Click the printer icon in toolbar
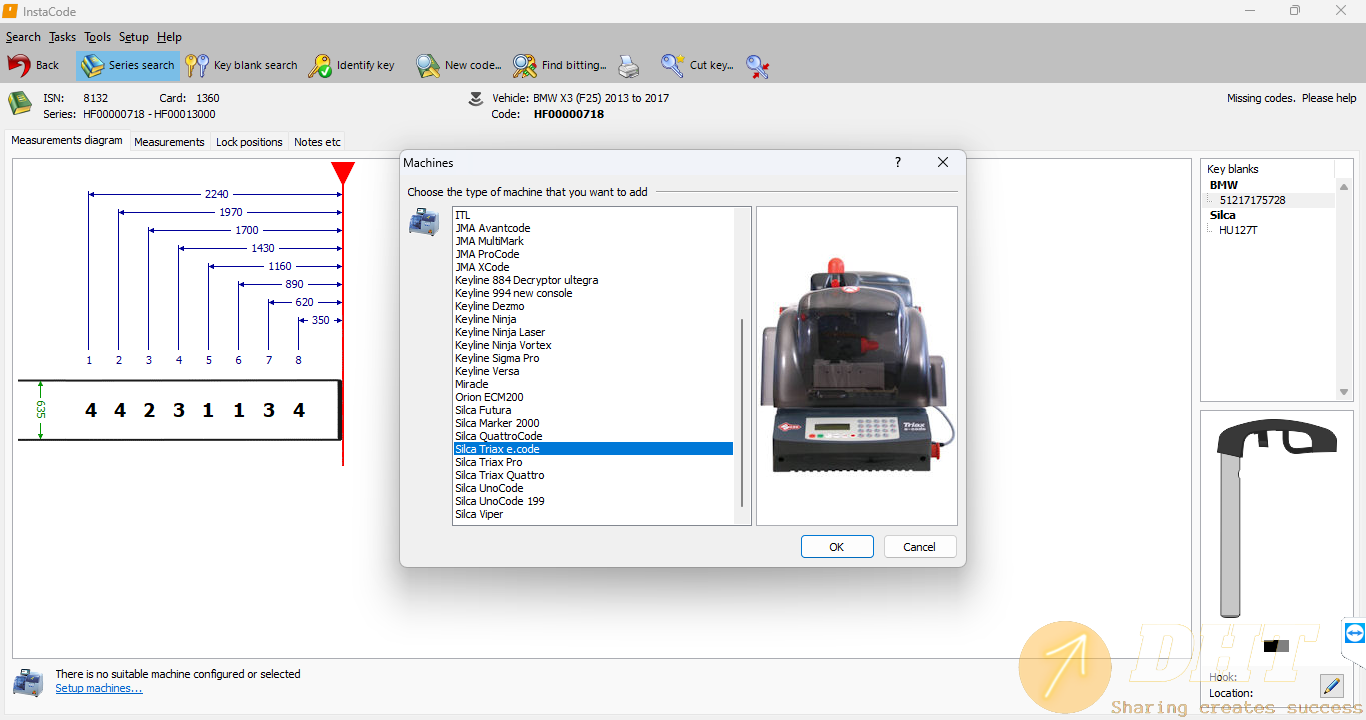This screenshot has height=720, width=1366. (x=628, y=66)
